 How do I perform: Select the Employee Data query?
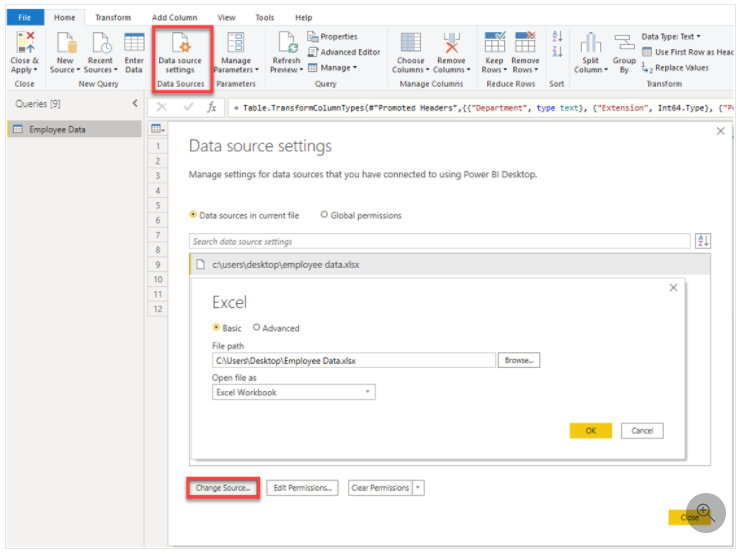click(75, 129)
